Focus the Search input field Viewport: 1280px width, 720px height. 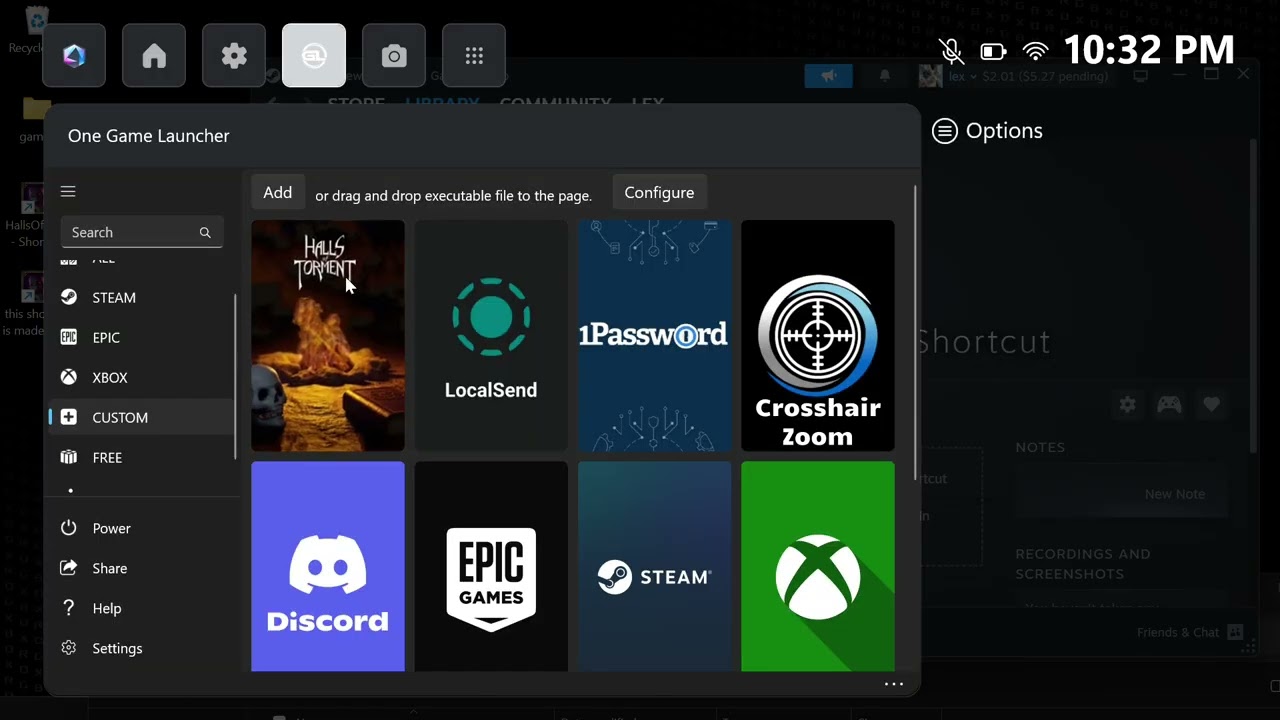pos(142,232)
